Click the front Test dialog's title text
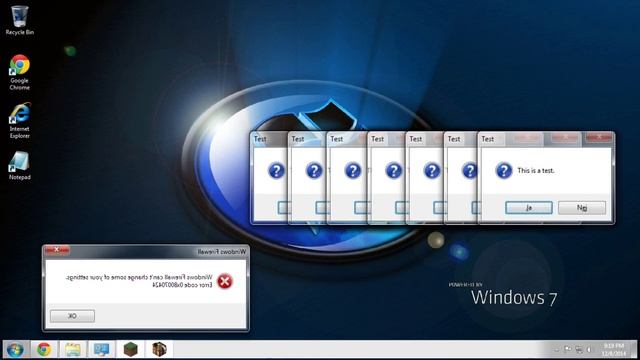The image size is (640, 360). click(x=487, y=139)
